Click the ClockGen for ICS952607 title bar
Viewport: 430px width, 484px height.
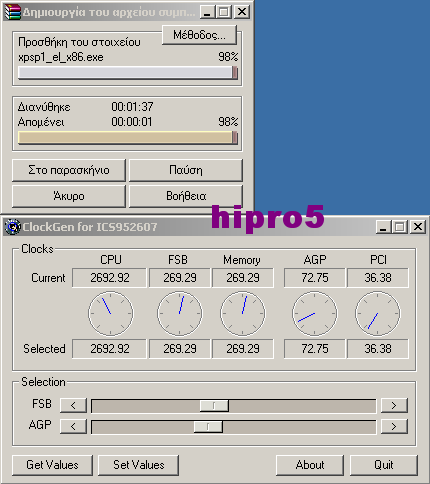coord(215,227)
